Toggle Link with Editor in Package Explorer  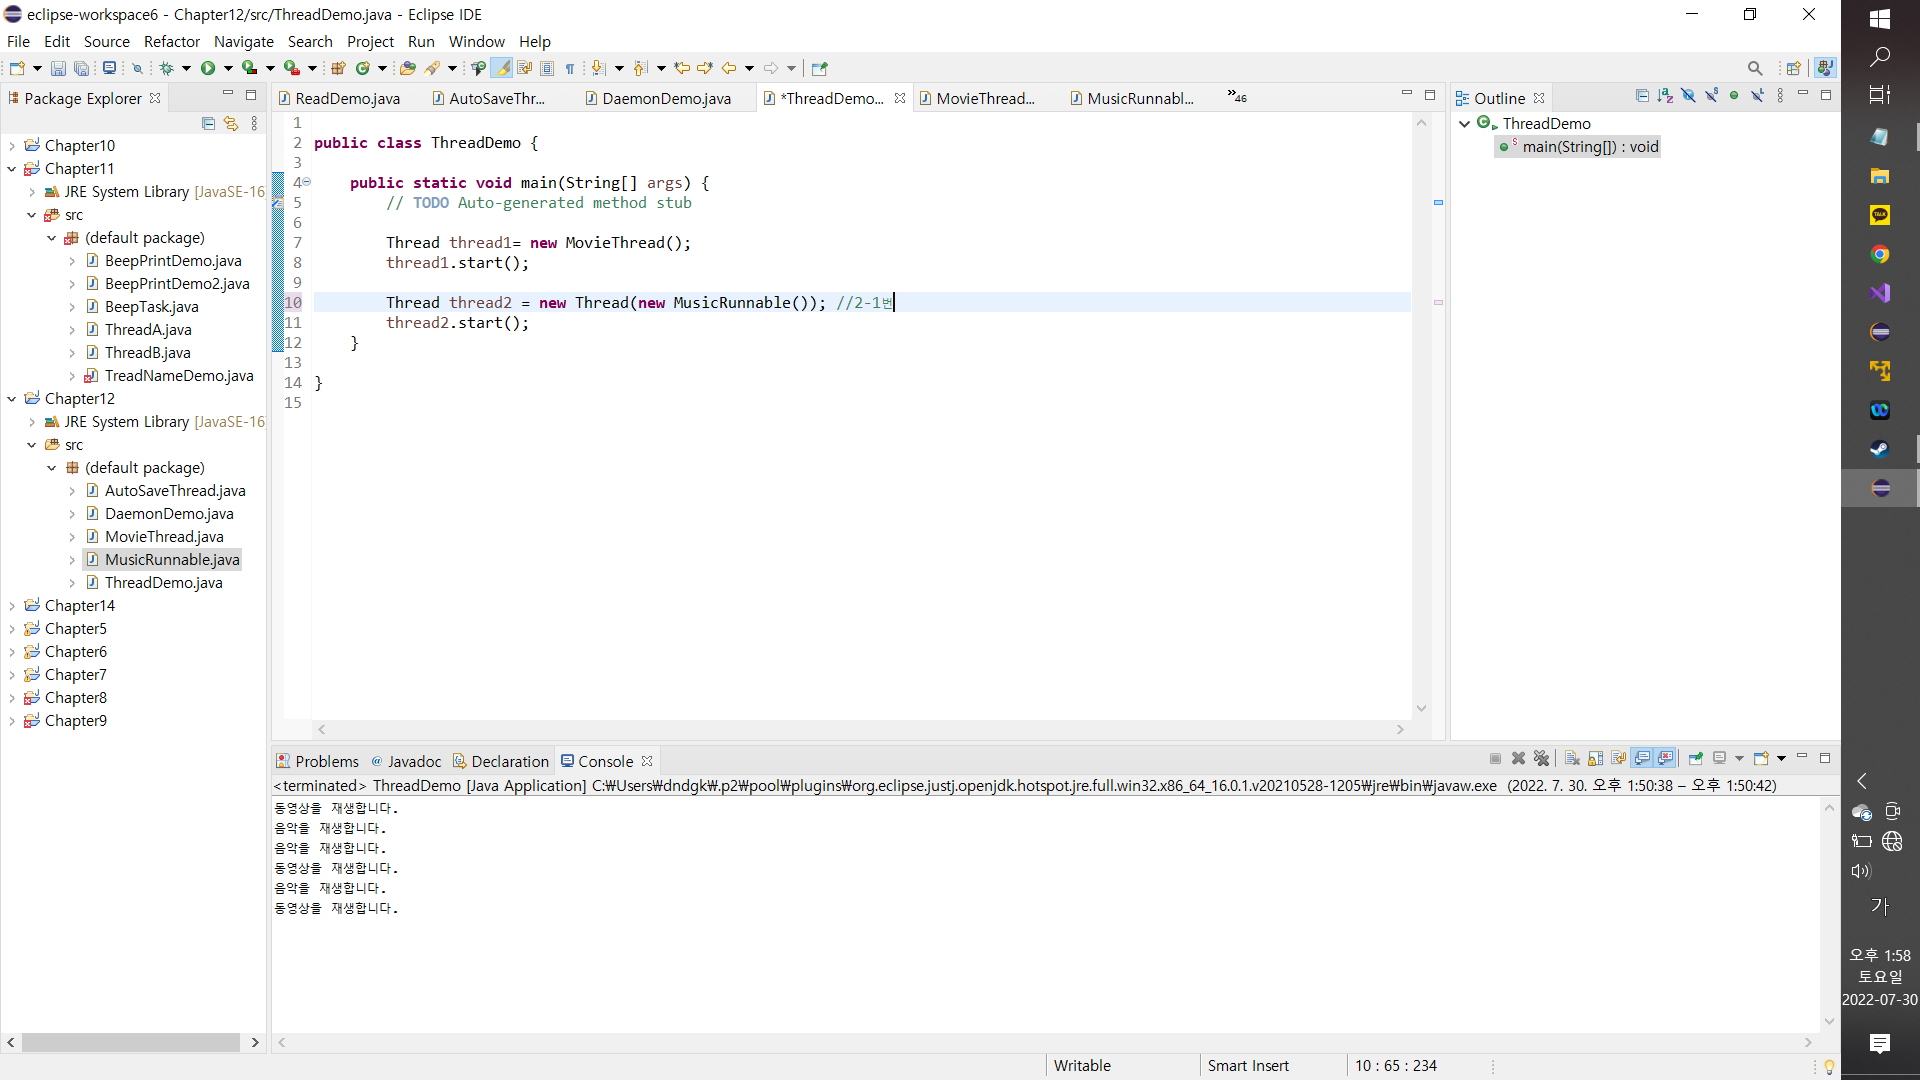pos(231,123)
